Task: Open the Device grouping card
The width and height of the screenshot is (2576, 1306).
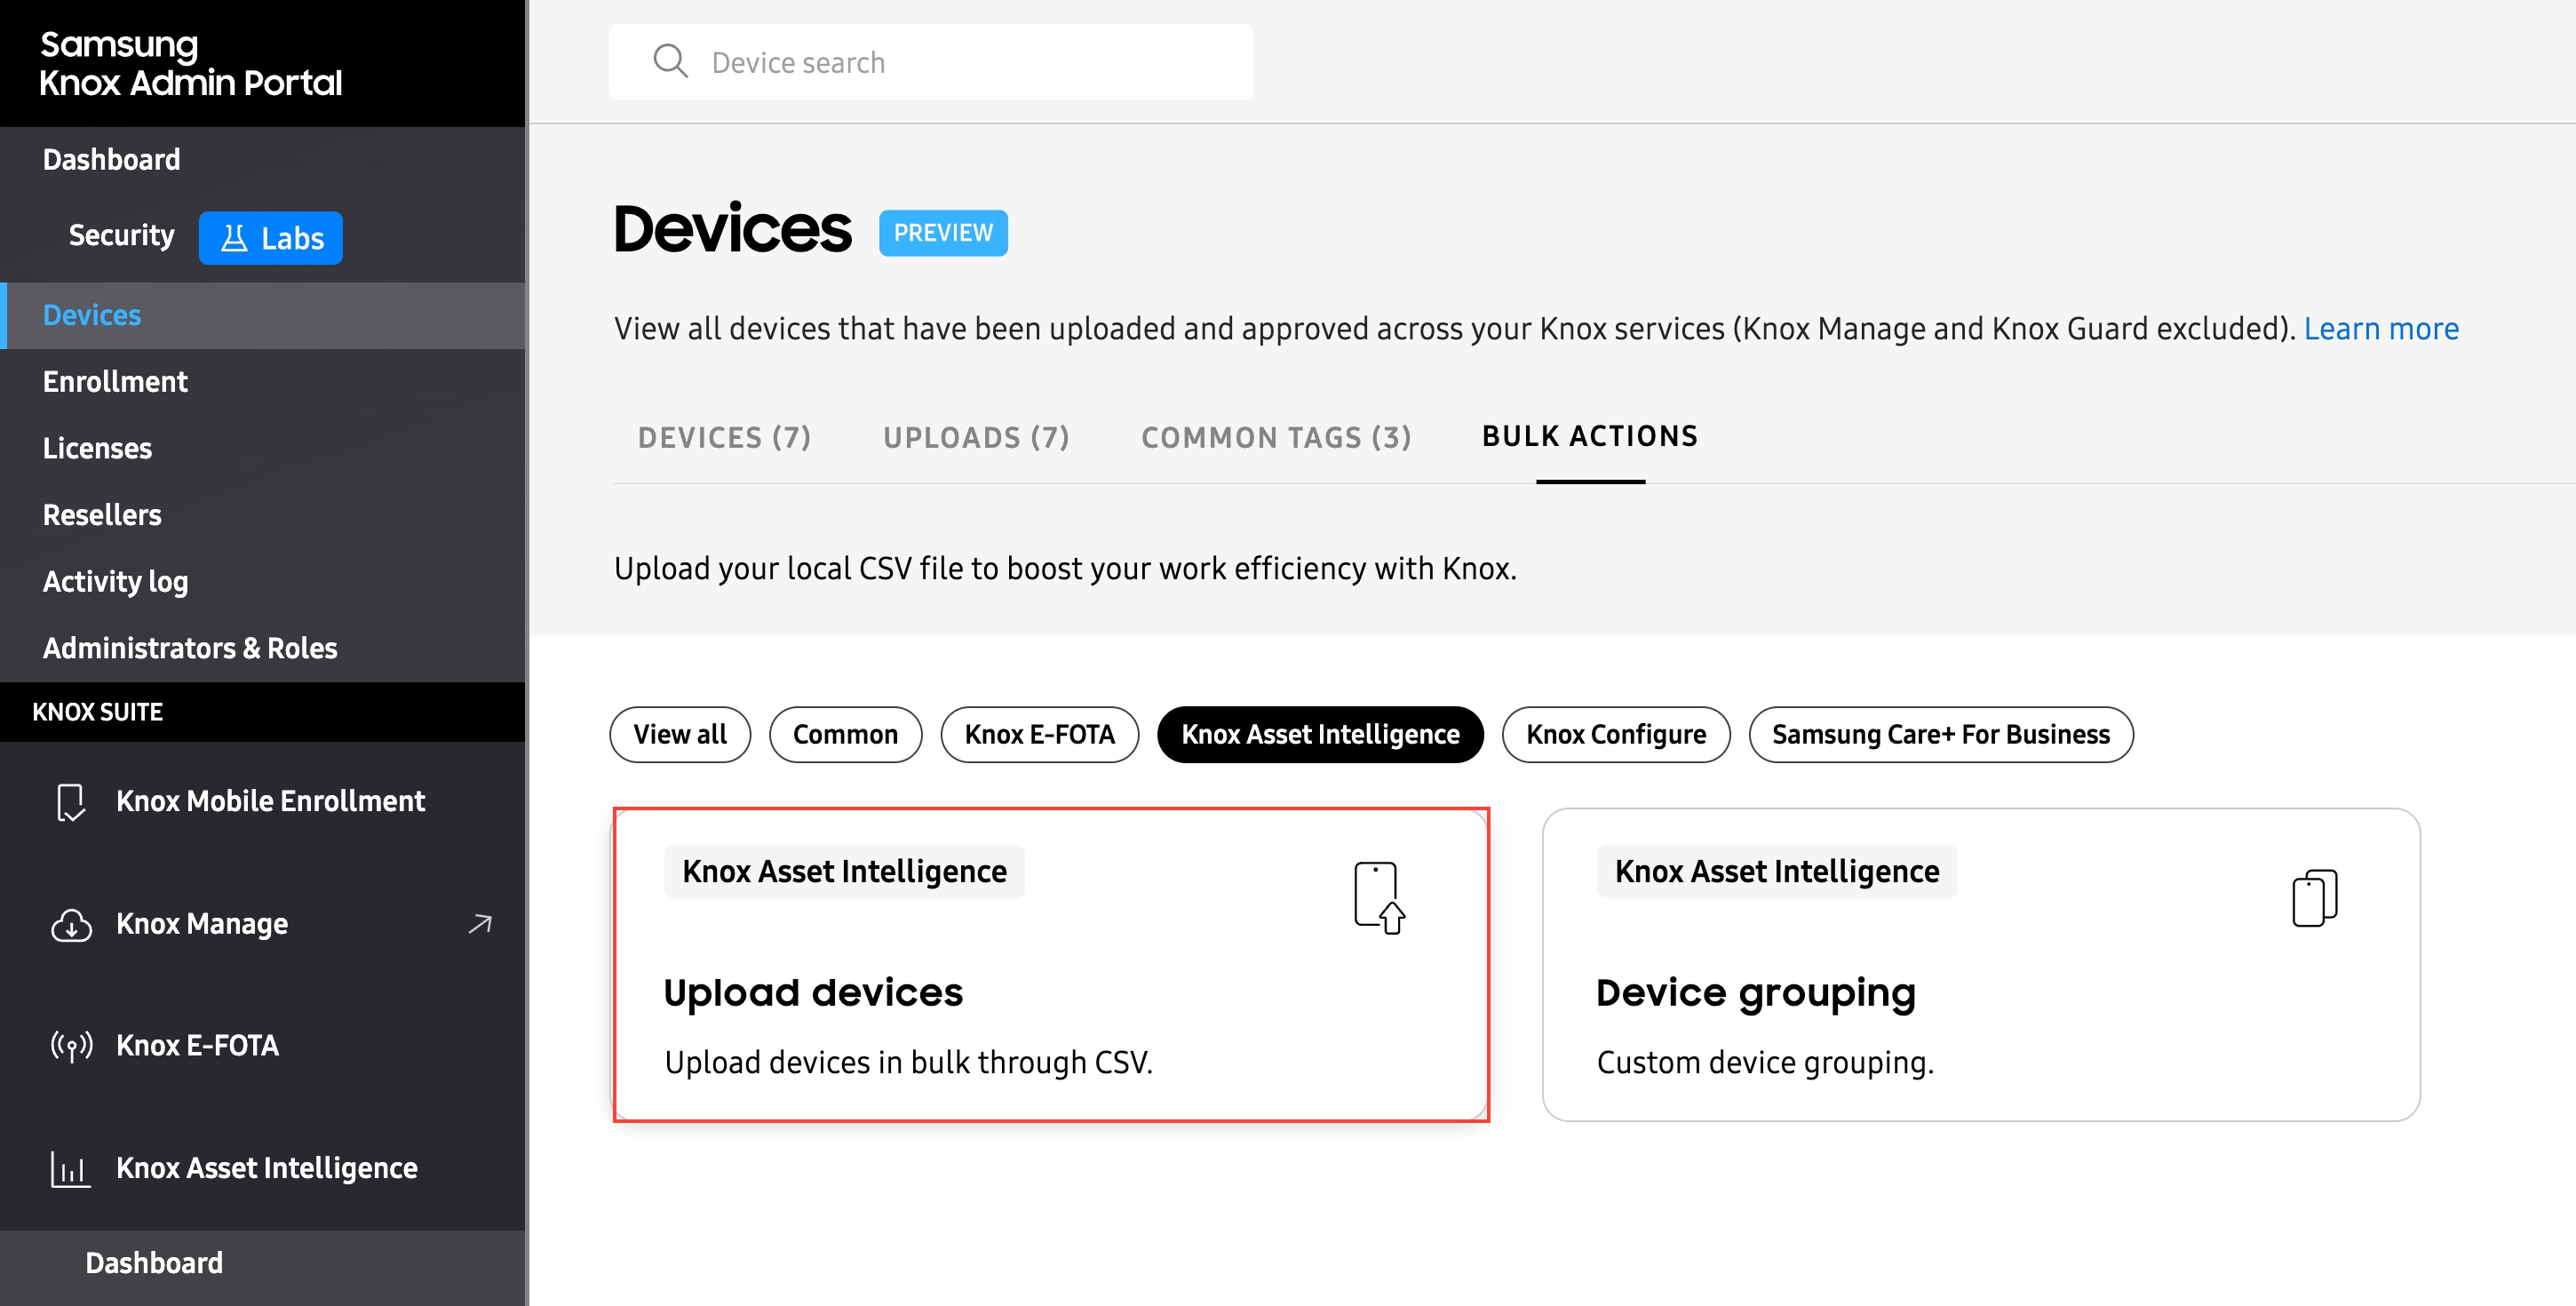Action: tap(1981, 965)
